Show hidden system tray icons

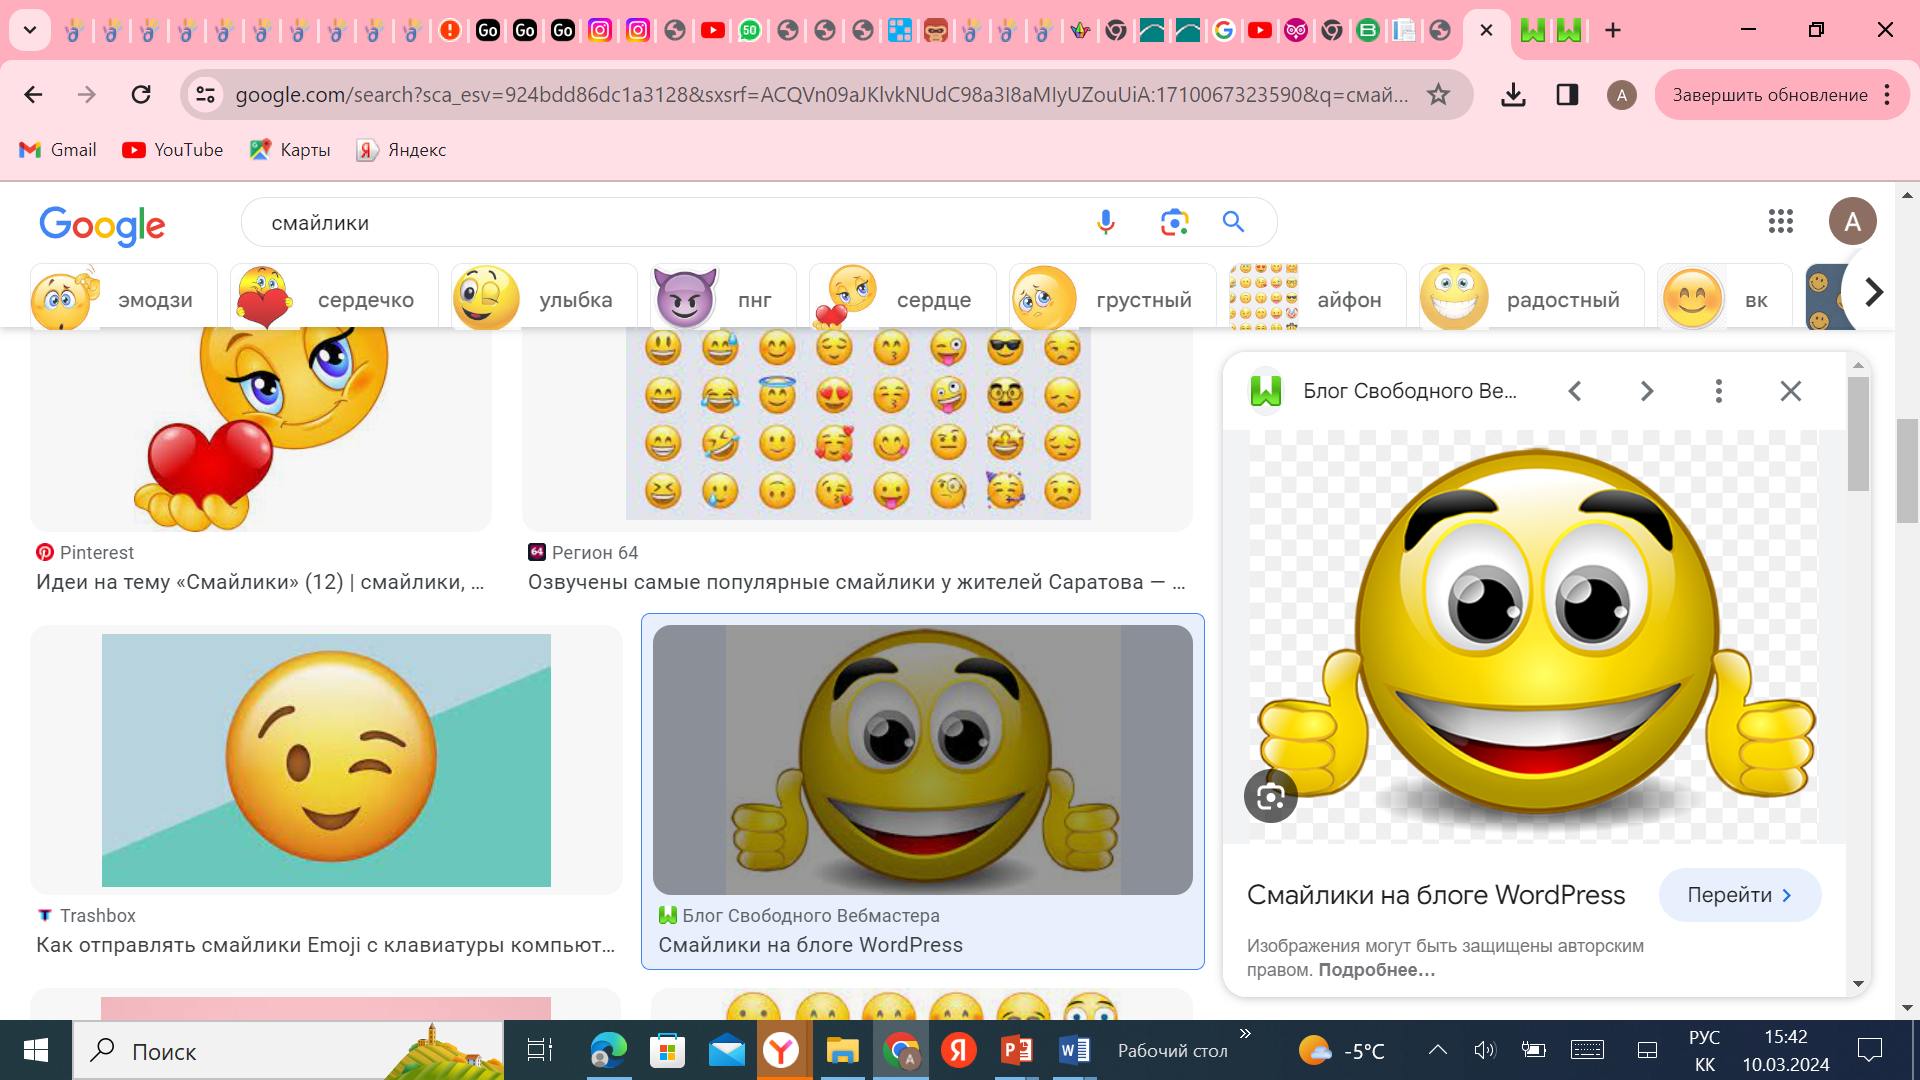[x=1437, y=1050]
